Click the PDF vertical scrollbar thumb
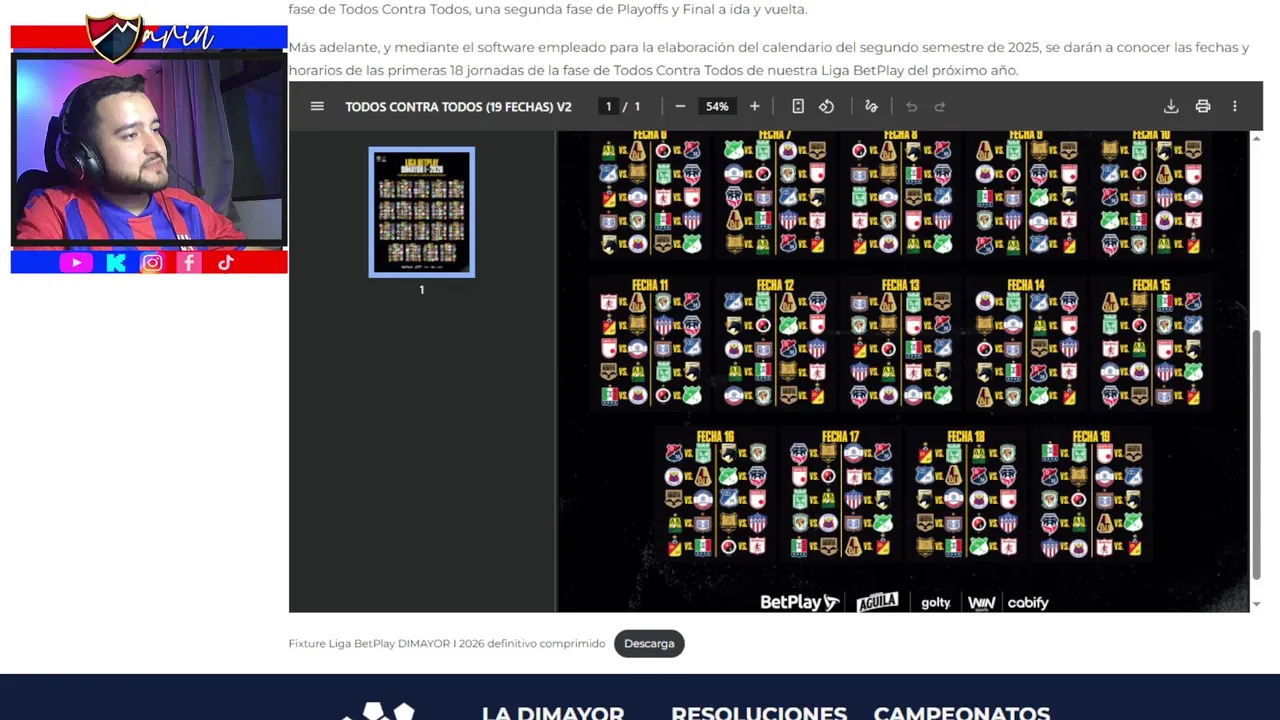The height and width of the screenshot is (720, 1280). click(1257, 454)
